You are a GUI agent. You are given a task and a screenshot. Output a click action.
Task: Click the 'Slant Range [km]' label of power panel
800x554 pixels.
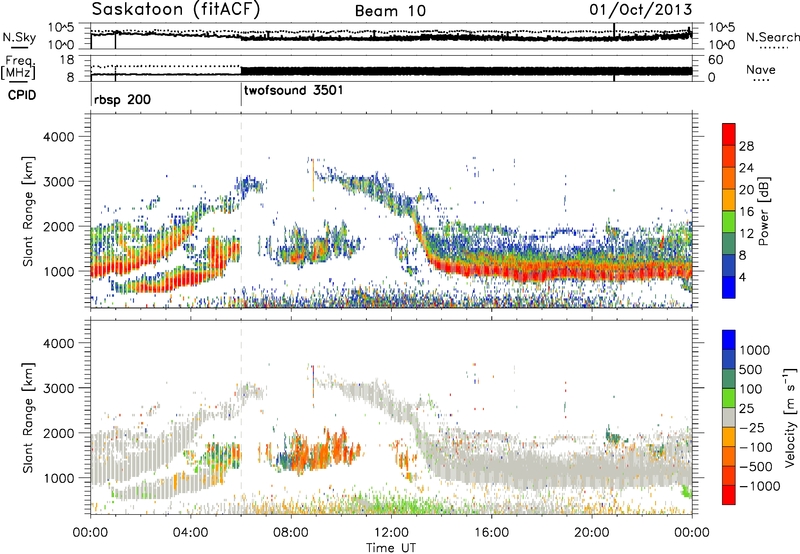28,211
